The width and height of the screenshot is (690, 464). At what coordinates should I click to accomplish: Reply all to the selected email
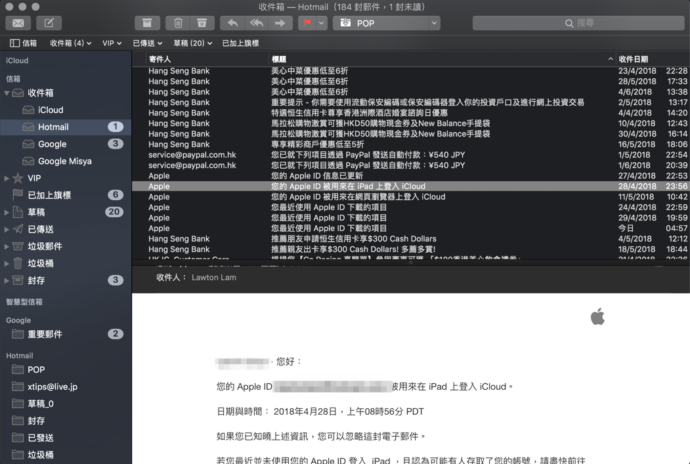(257, 23)
